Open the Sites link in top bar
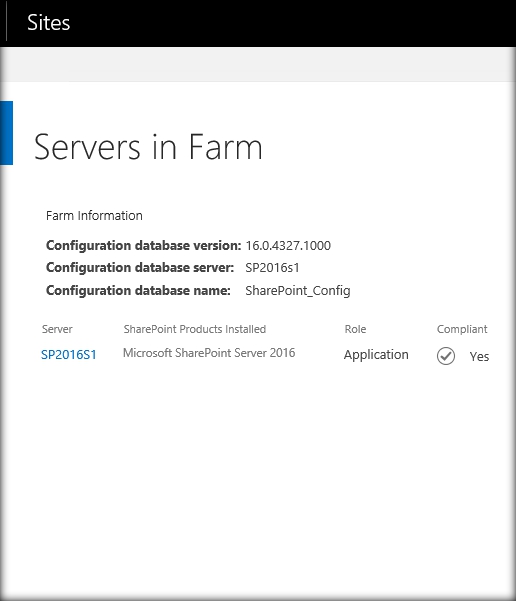Viewport: 516px width, 601px height. pyautogui.click(x=49, y=23)
